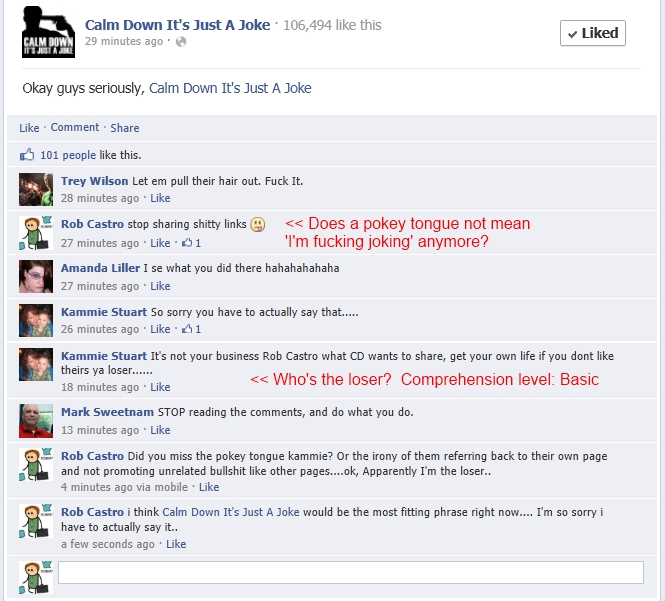665x601 pixels.
Task: Click the public globe icon near the timestamp
Action: tap(181, 42)
